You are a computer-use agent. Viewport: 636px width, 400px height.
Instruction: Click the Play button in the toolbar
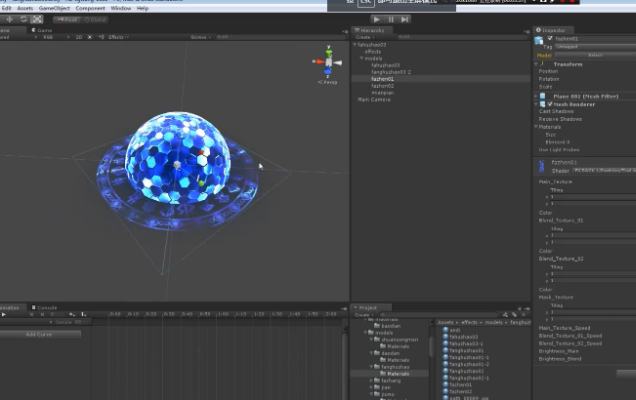coord(376,19)
